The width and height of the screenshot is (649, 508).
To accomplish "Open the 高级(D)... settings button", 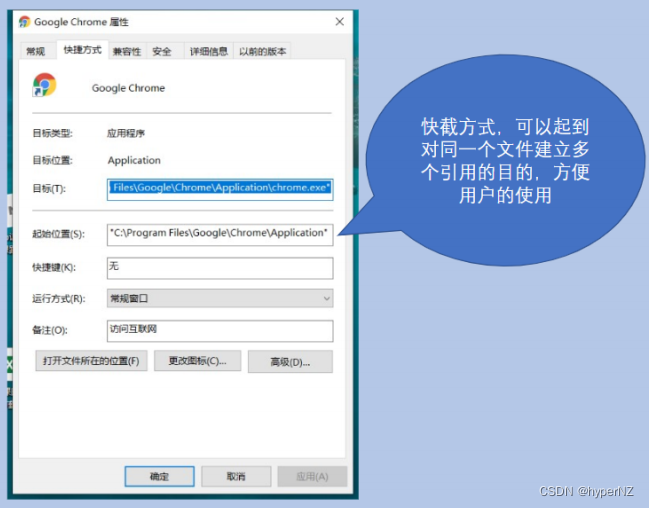I will pyautogui.click(x=290, y=362).
